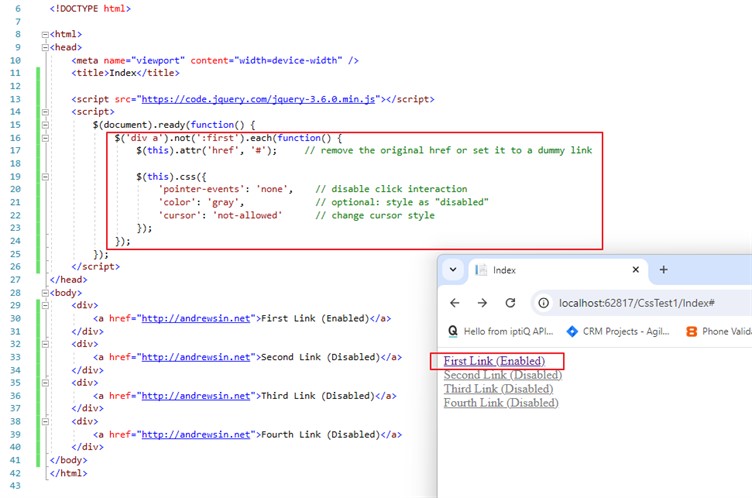The image size is (752, 498).
Task: Click line number 29 in the gutter
Action: click(15, 305)
